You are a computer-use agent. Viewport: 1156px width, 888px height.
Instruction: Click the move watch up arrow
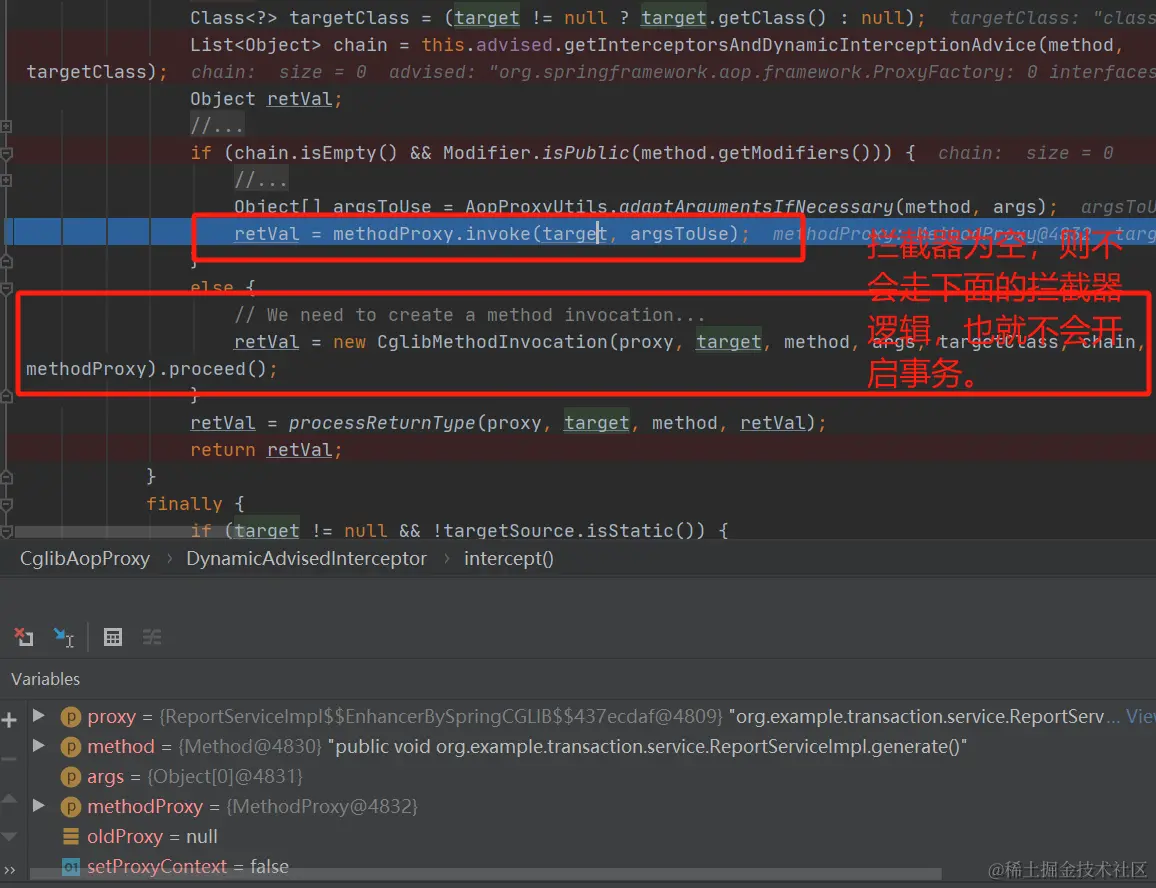[9, 799]
